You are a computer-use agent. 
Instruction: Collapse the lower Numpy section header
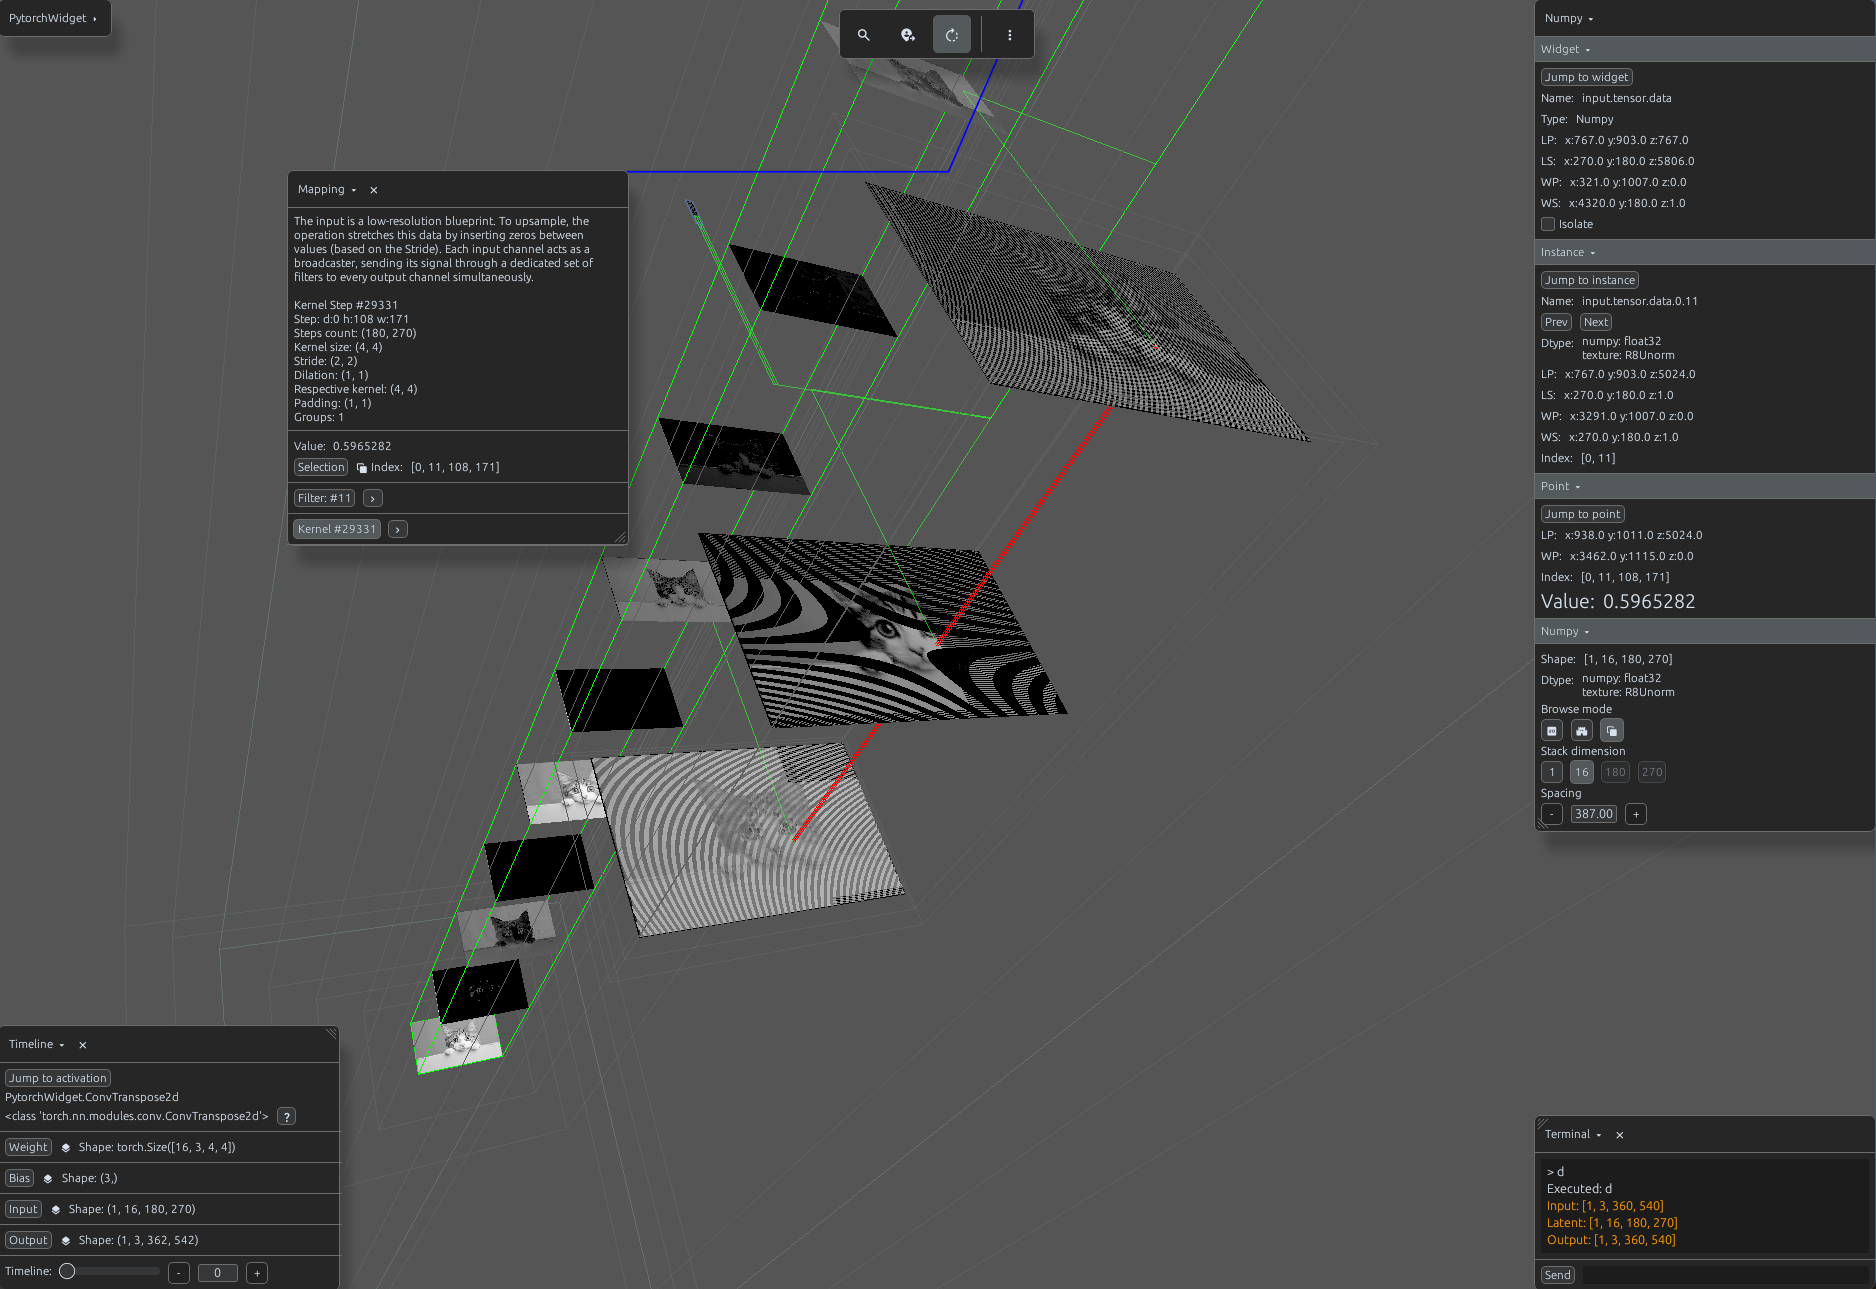(1565, 631)
